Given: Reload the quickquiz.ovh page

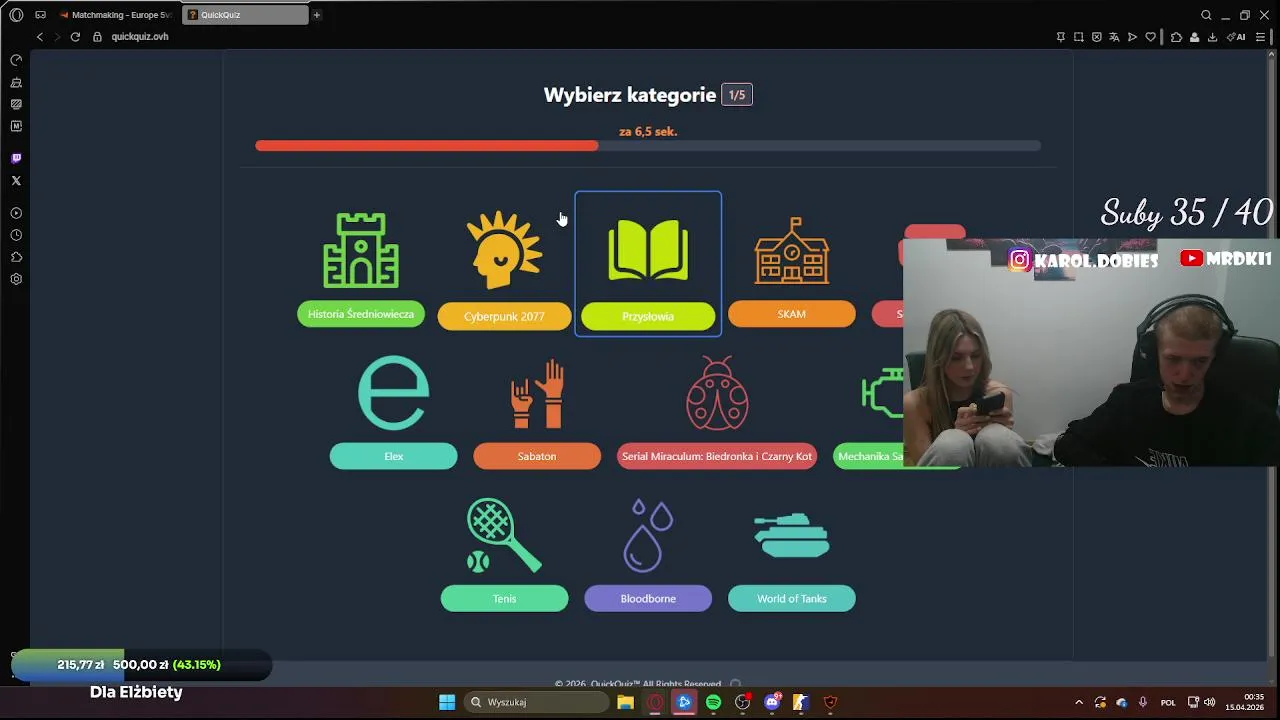Looking at the screenshot, I should (75, 37).
